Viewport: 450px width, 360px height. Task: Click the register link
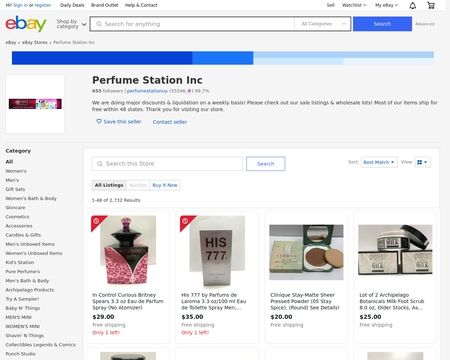pyautogui.click(x=43, y=5)
